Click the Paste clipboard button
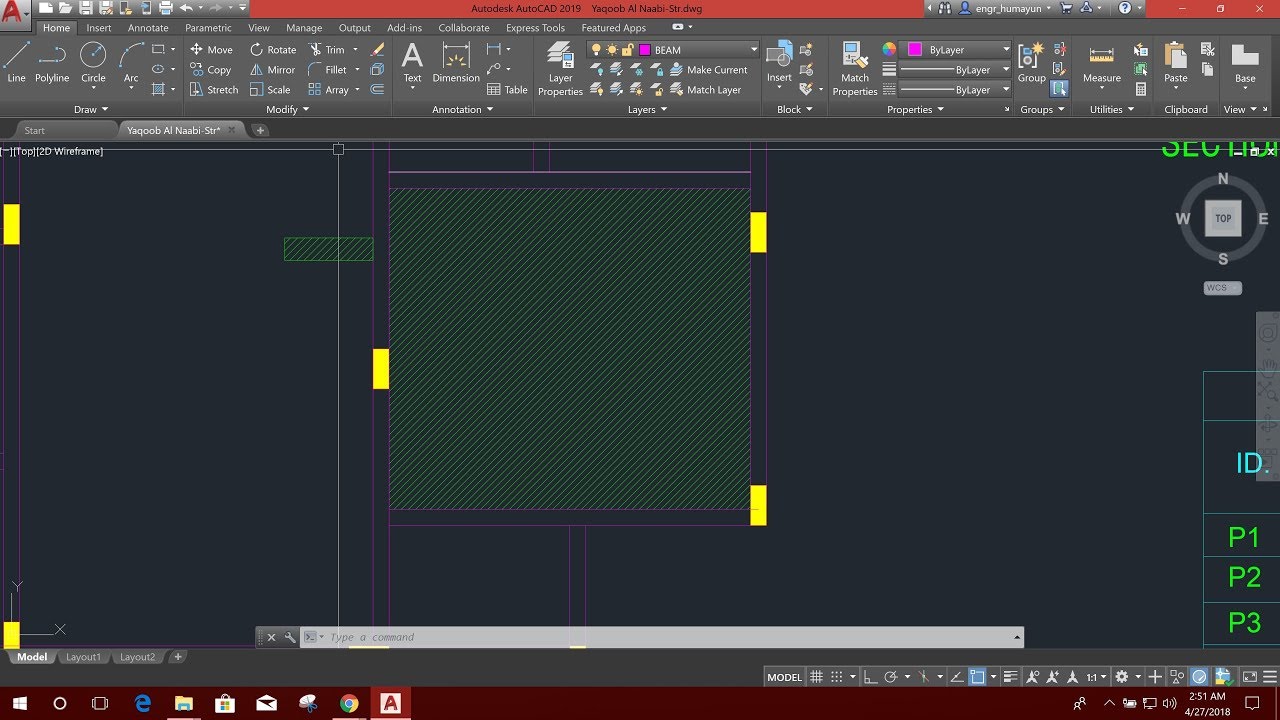 [1176, 63]
